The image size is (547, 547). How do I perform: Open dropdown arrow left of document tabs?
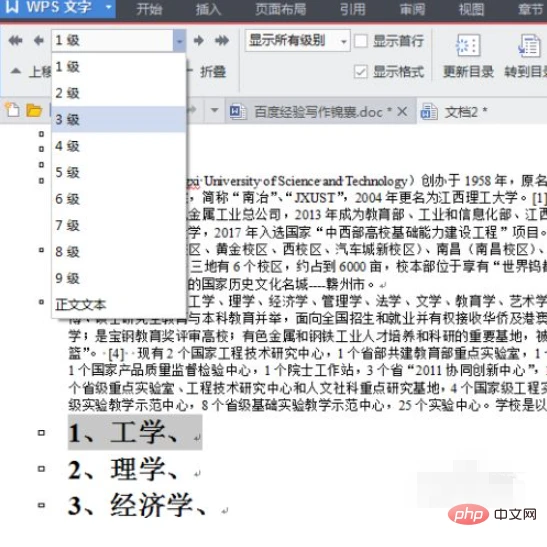click(215, 110)
